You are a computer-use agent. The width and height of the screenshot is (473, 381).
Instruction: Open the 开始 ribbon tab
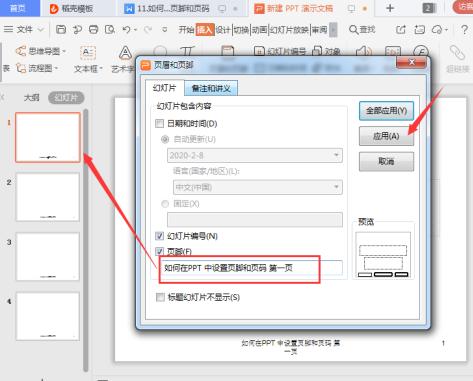point(186,30)
